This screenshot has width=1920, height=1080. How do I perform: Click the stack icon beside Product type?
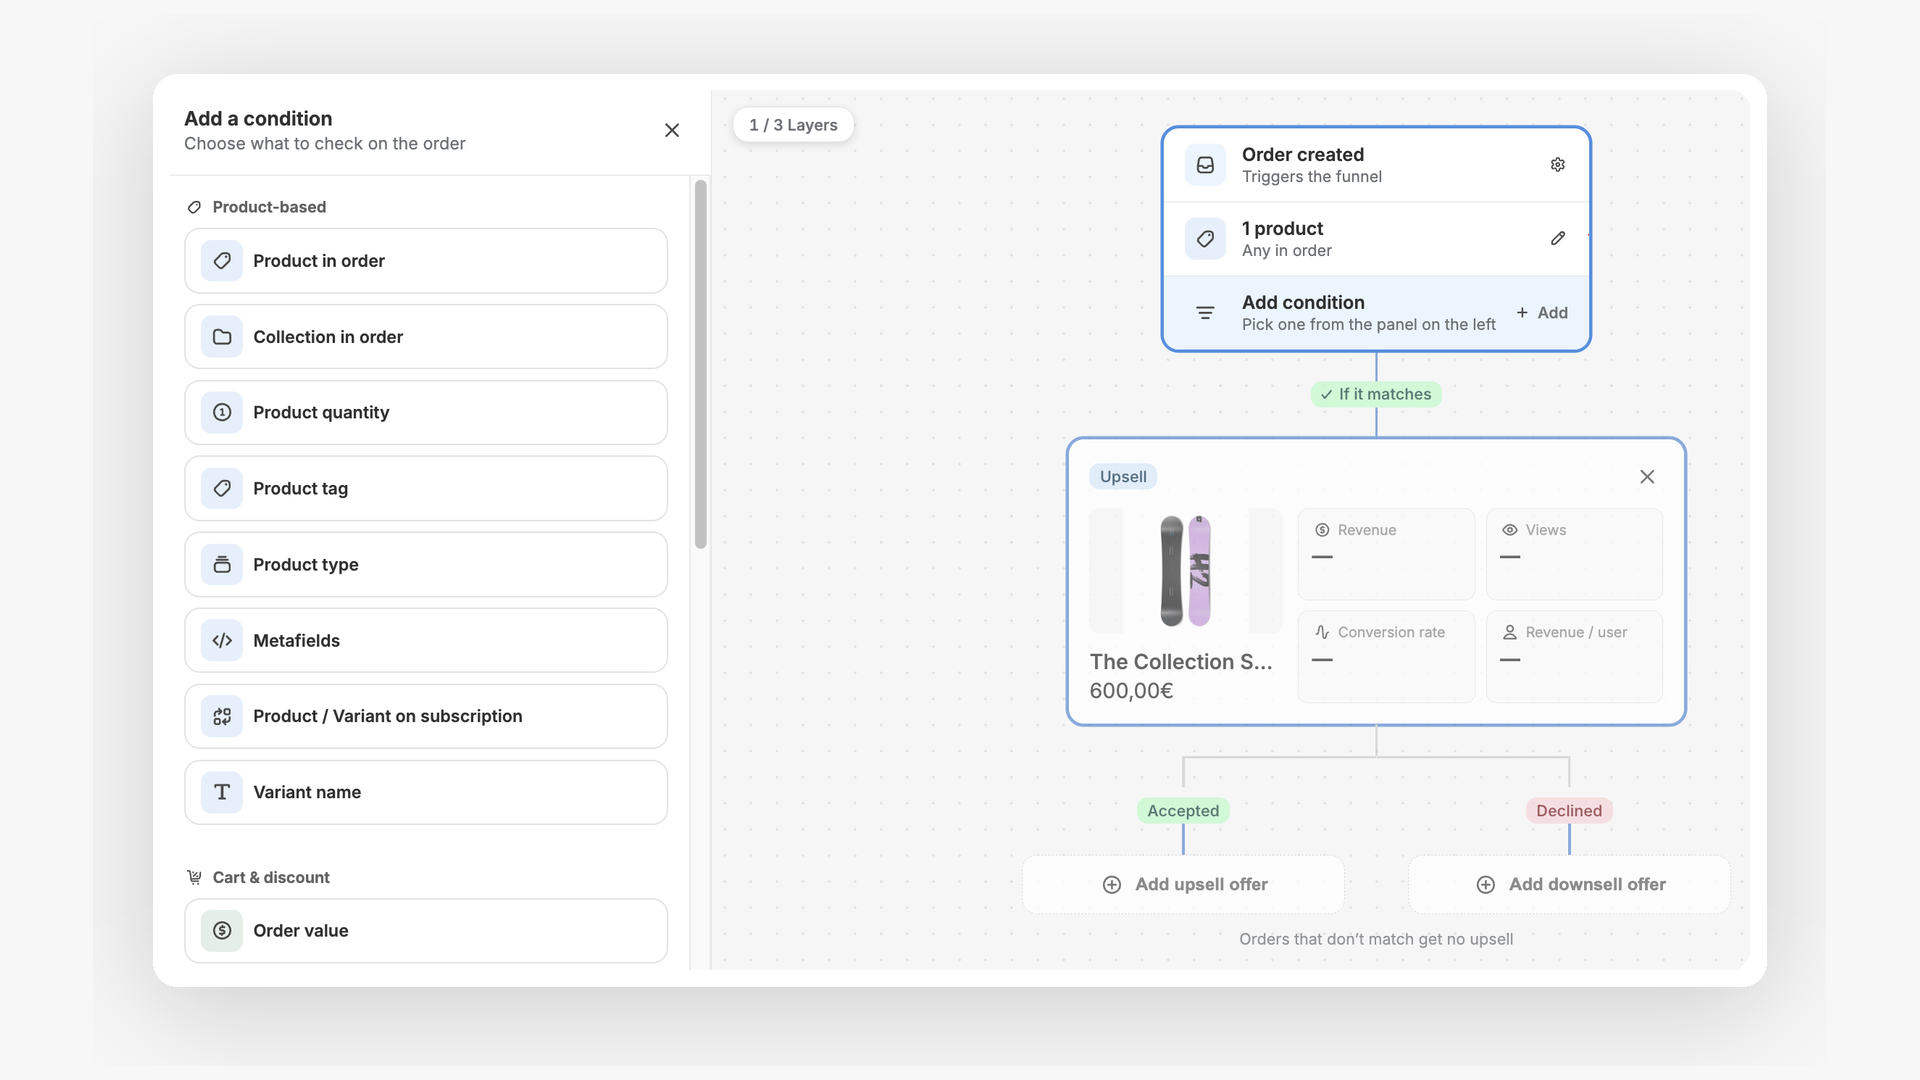pos(222,564)
